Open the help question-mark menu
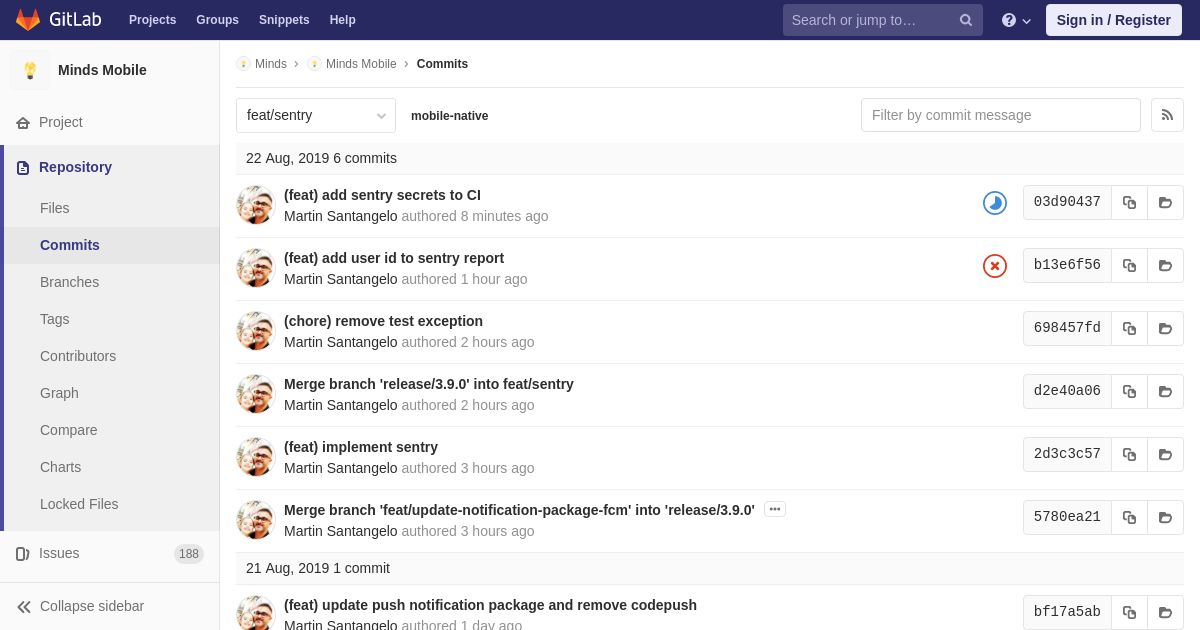Image resolution: width=1200 pixels, height=630 pixels. [x=1016, y=20]
